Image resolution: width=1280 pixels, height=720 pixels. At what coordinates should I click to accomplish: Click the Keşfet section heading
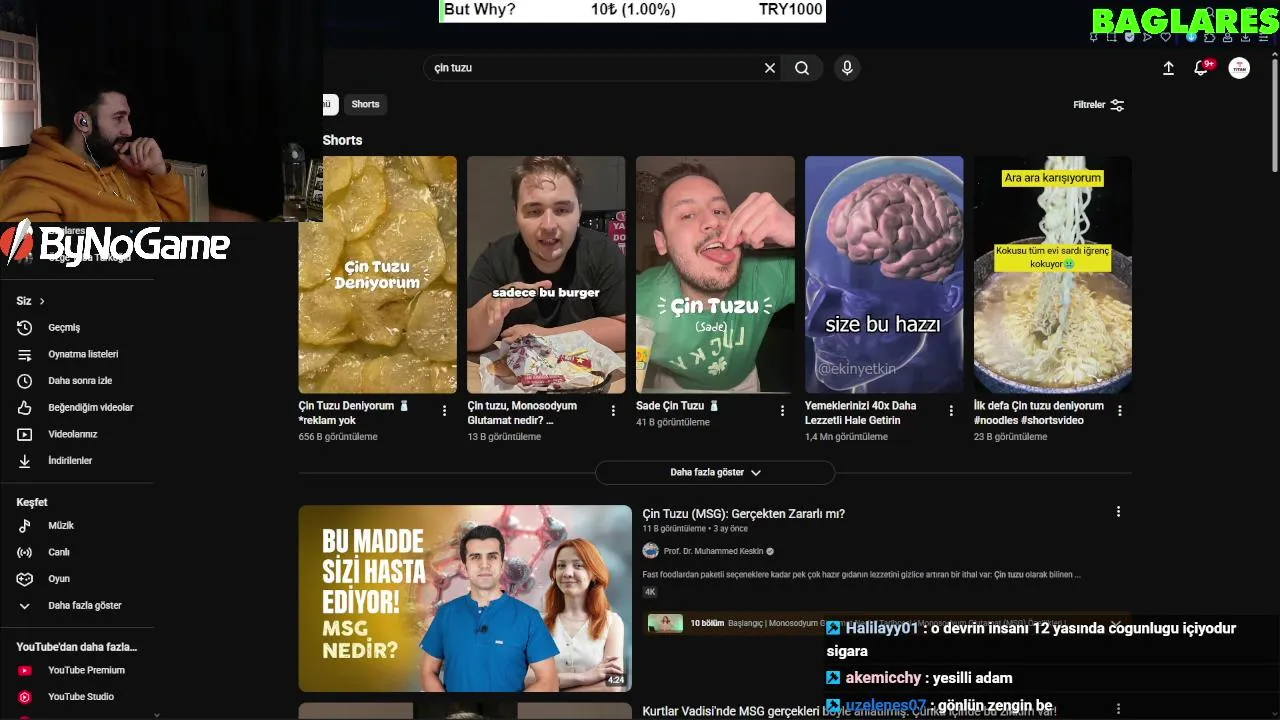pos(32,502)
